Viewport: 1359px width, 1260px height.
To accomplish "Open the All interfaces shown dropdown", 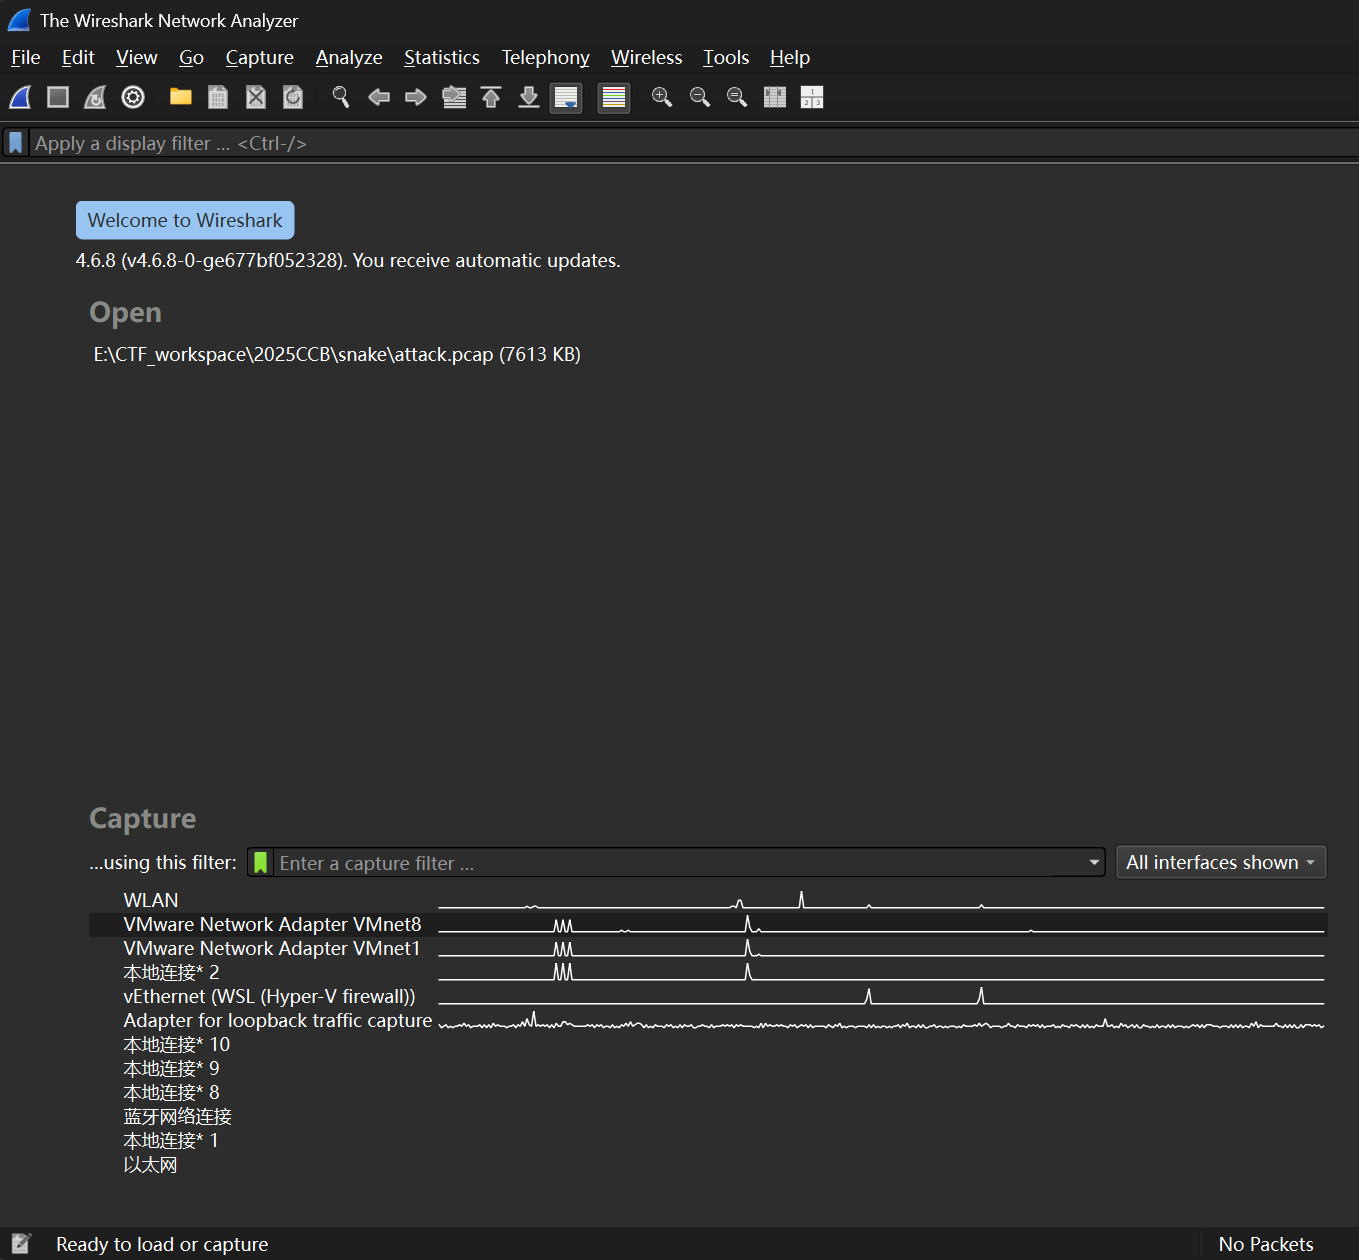I will [x=1221, y=863].
